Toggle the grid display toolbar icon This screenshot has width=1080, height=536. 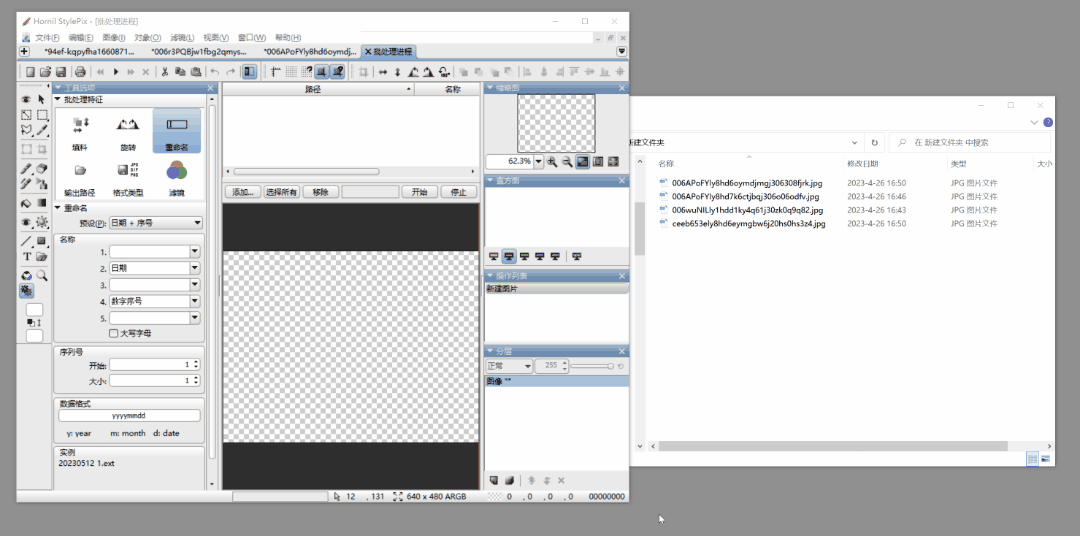[x=291, y=72]
